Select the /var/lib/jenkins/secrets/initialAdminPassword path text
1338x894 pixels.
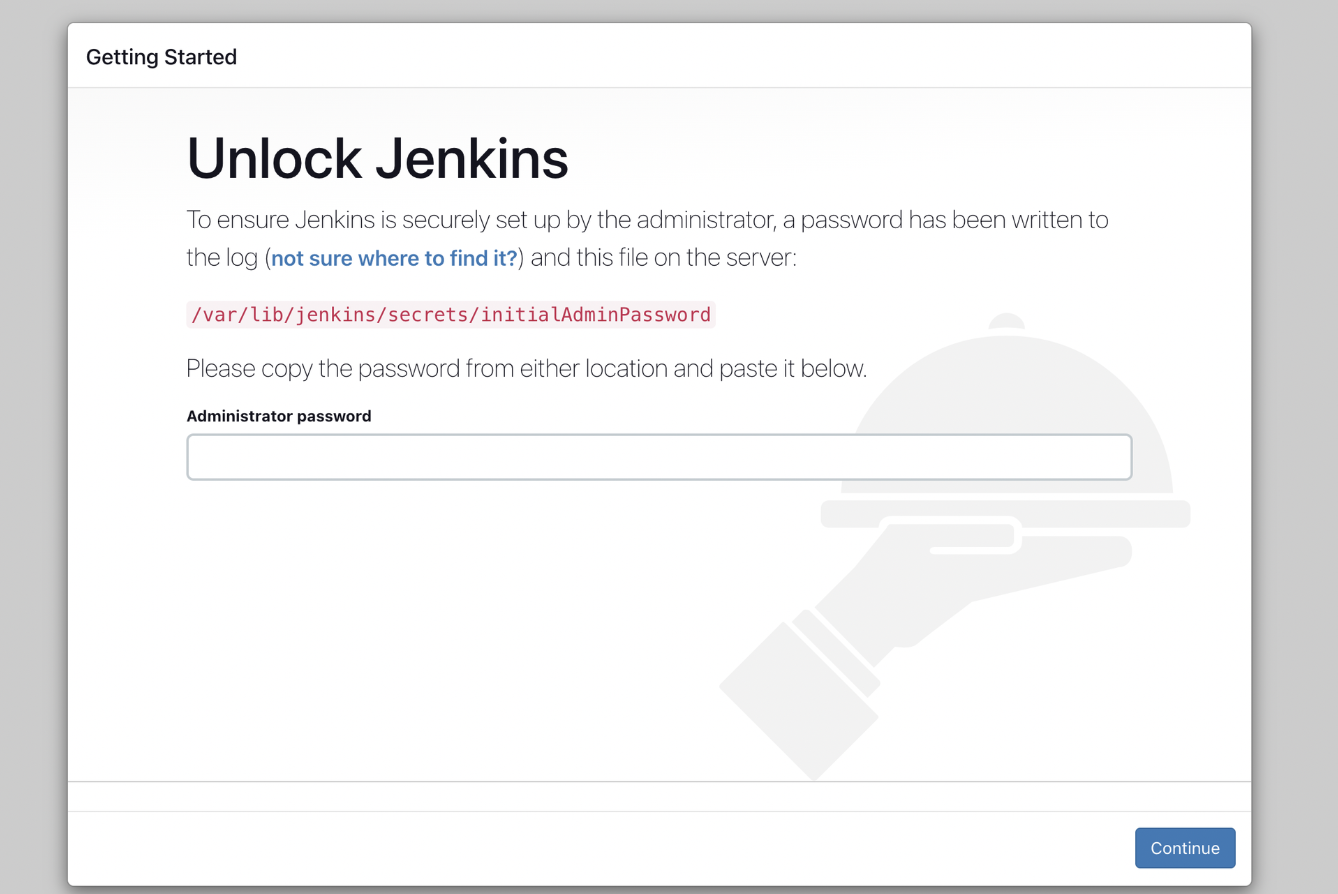pos(451,314)
